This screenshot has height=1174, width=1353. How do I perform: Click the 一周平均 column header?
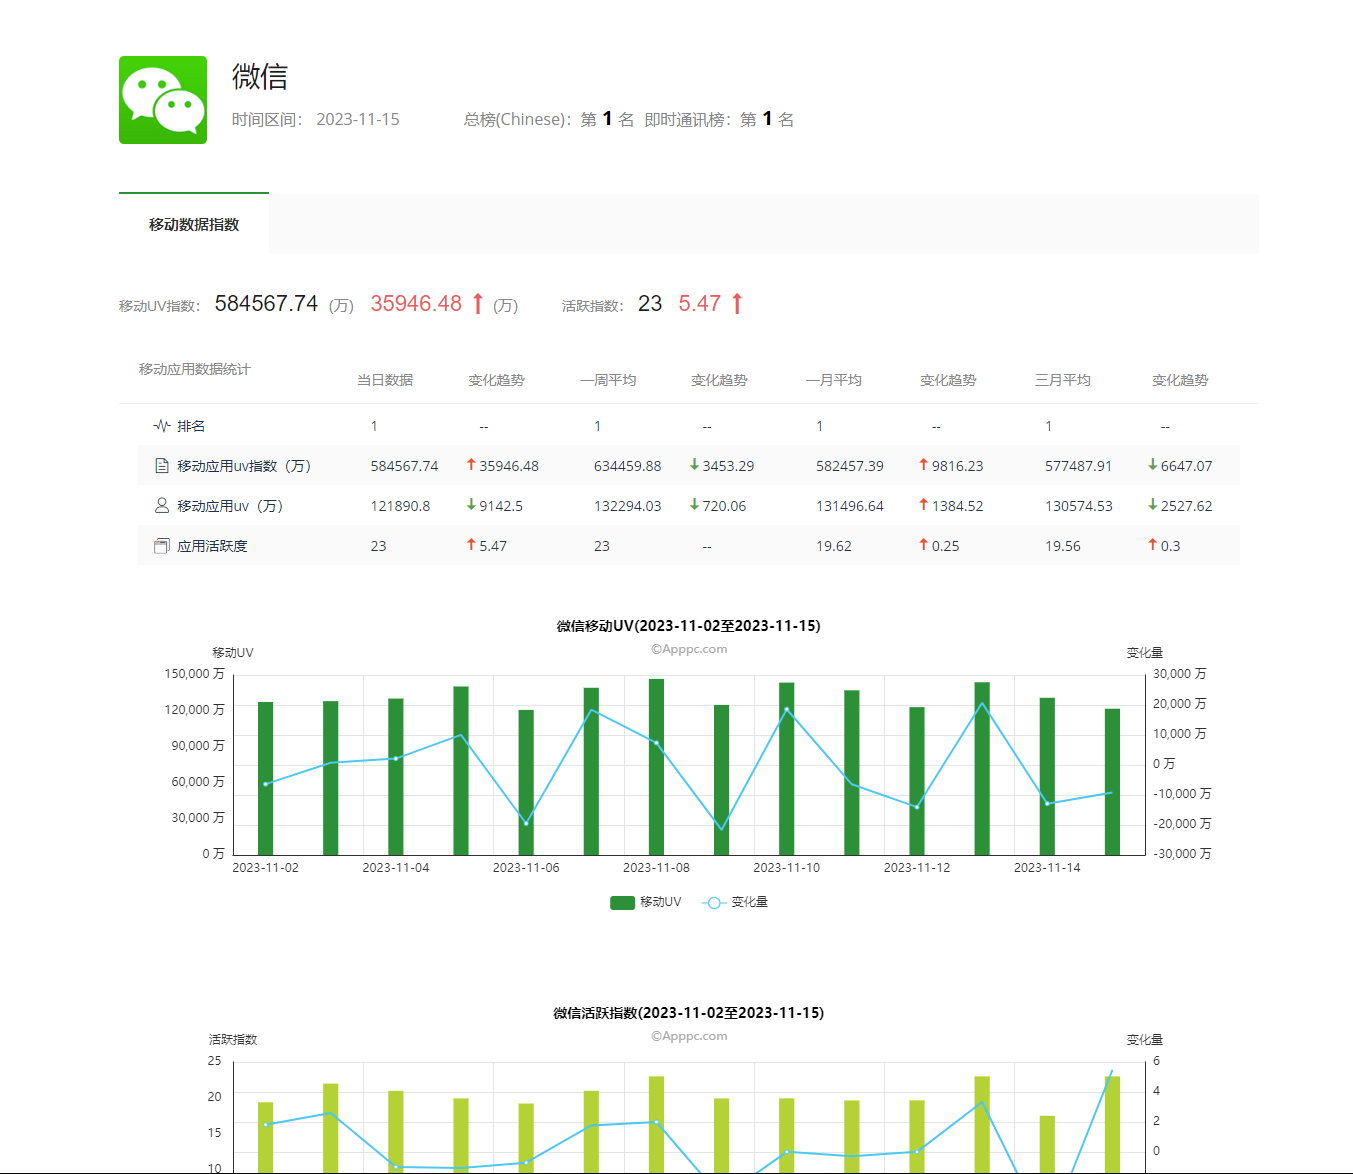click(608, 380)
